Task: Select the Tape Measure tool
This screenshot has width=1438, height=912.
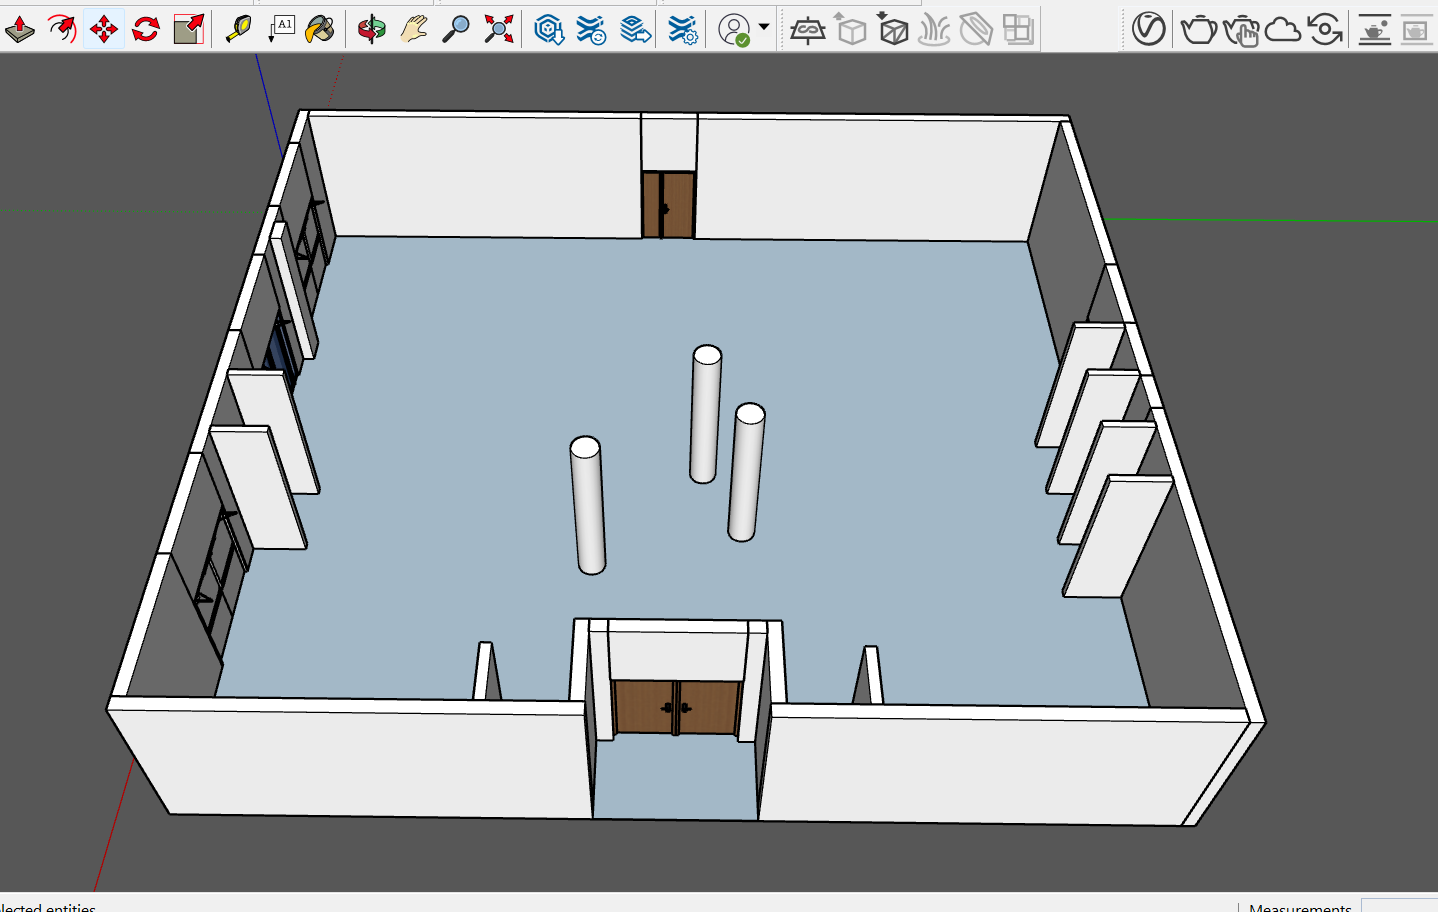Action: (238, 29)
